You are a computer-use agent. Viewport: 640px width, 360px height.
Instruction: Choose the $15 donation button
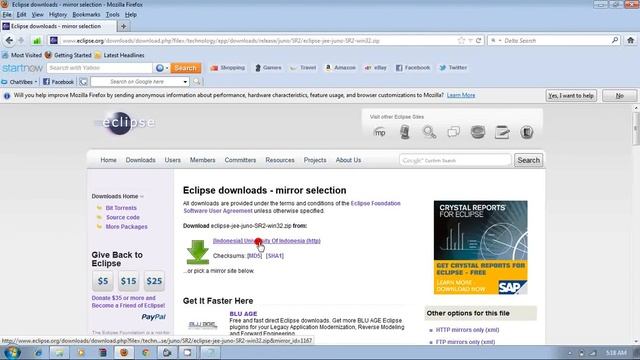coord(128,281)
